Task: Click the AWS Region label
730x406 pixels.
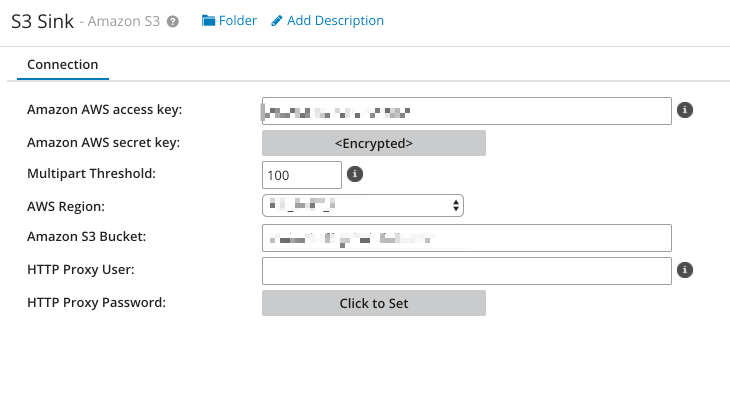Action: pyautogui.click(x=66, y=206)
